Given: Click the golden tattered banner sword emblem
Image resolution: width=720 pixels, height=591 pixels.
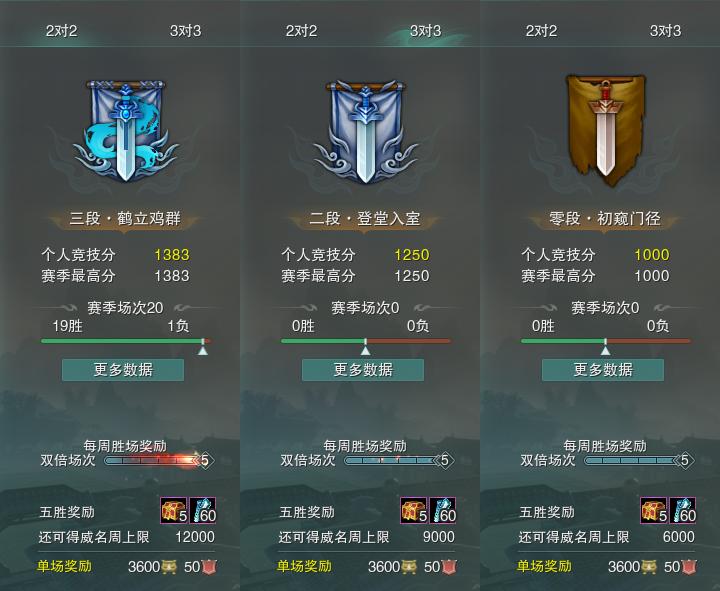Looking at the screenshot, I should [x=605, y=131].
